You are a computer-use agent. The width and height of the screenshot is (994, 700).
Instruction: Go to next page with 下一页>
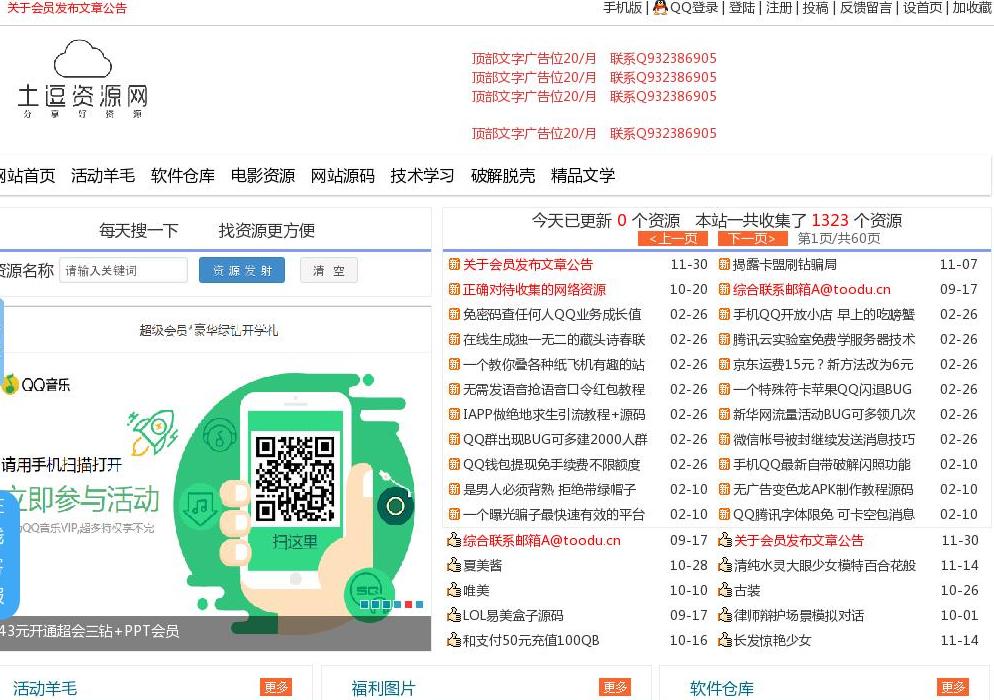(752, 238)
